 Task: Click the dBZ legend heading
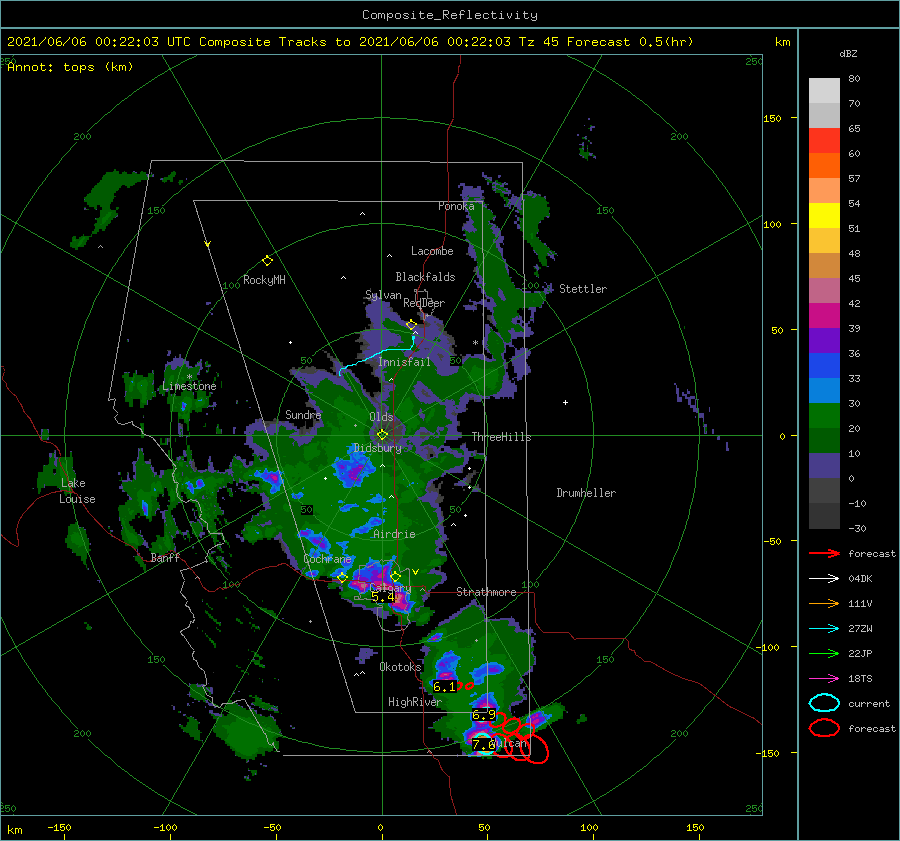(848, 54)
